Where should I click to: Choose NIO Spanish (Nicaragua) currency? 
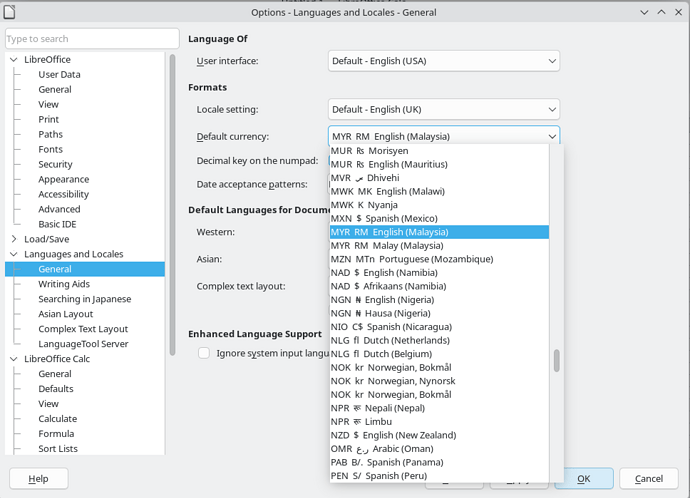439,326
